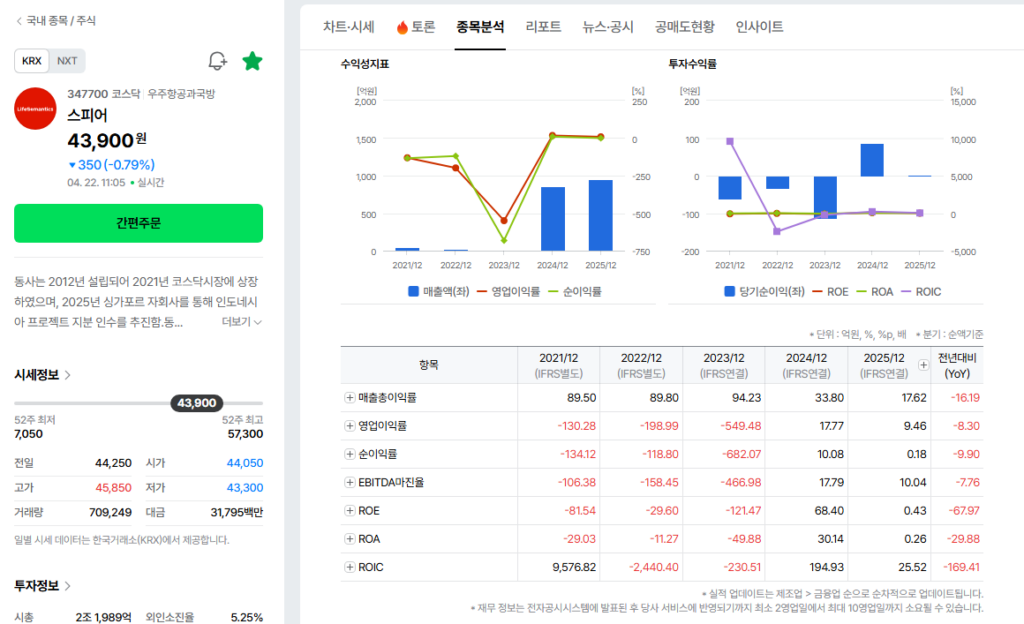Click the 우주항공과국방 sector link
1024x624 pixels.
coord(181,94)
